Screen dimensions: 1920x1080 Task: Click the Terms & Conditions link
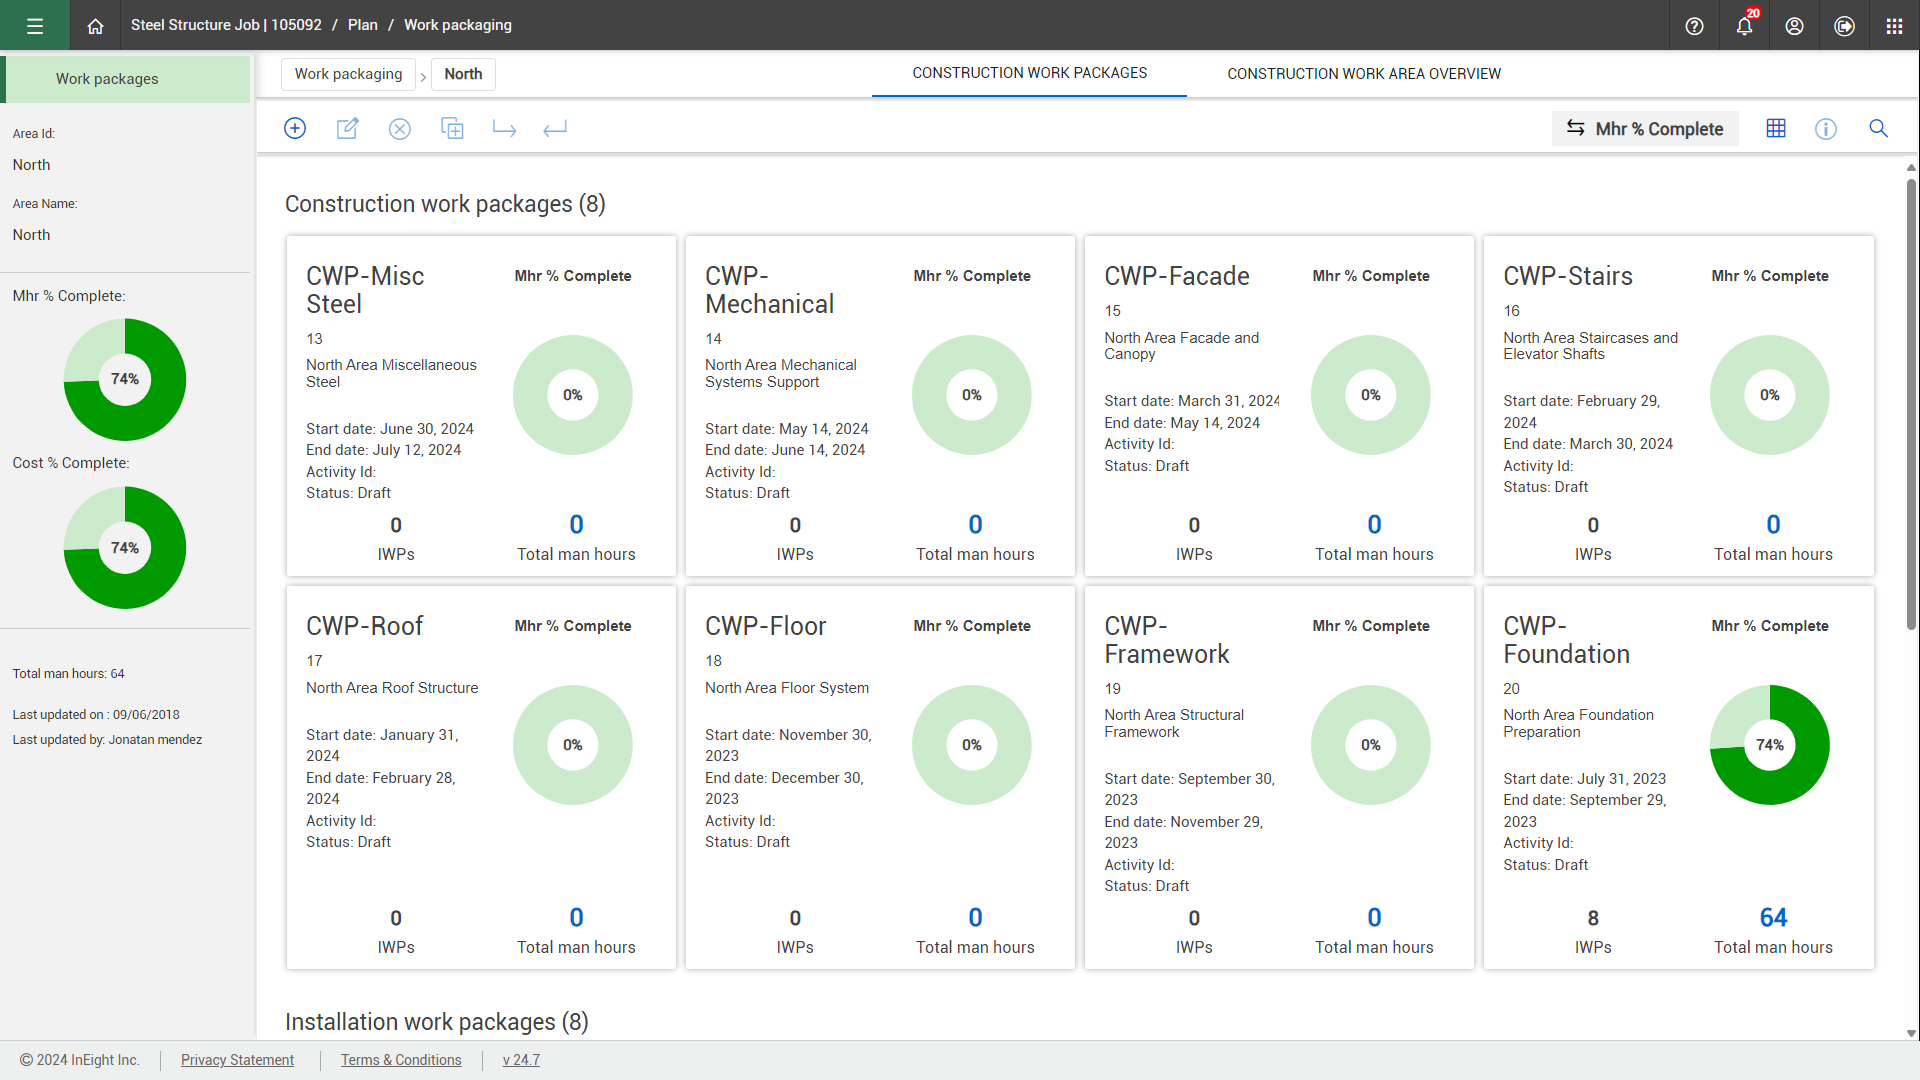coord(401,1060)
